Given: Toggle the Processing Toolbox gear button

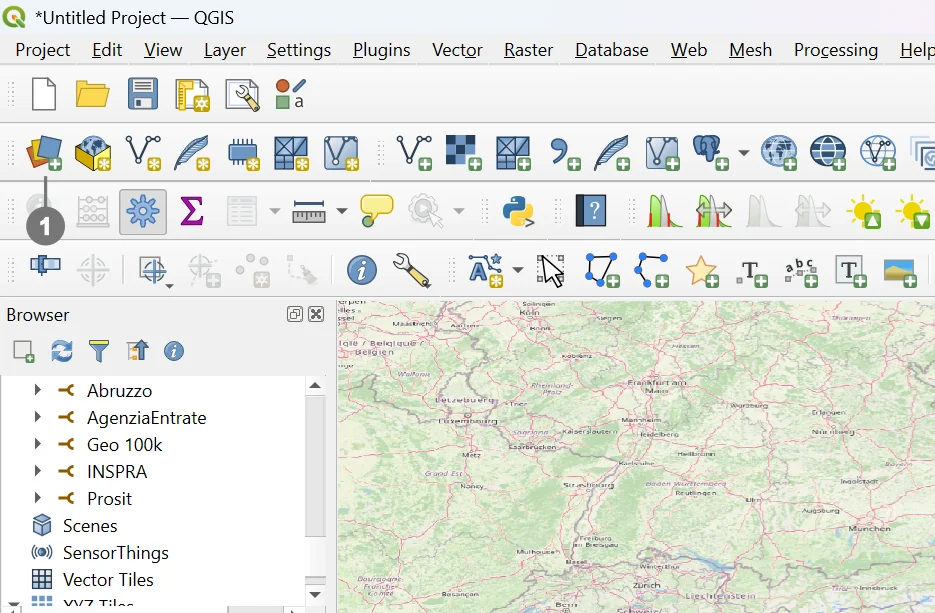Looking at the screenshot, I should [143, 211].
